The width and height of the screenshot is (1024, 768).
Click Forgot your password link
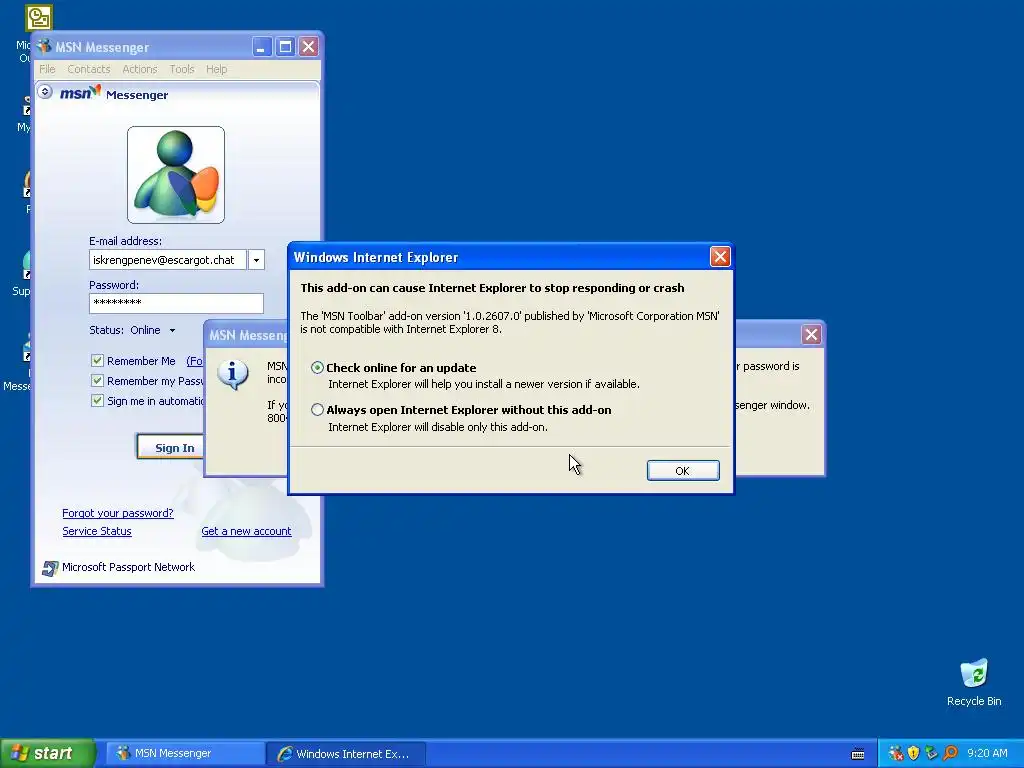[x=118, y=513]
